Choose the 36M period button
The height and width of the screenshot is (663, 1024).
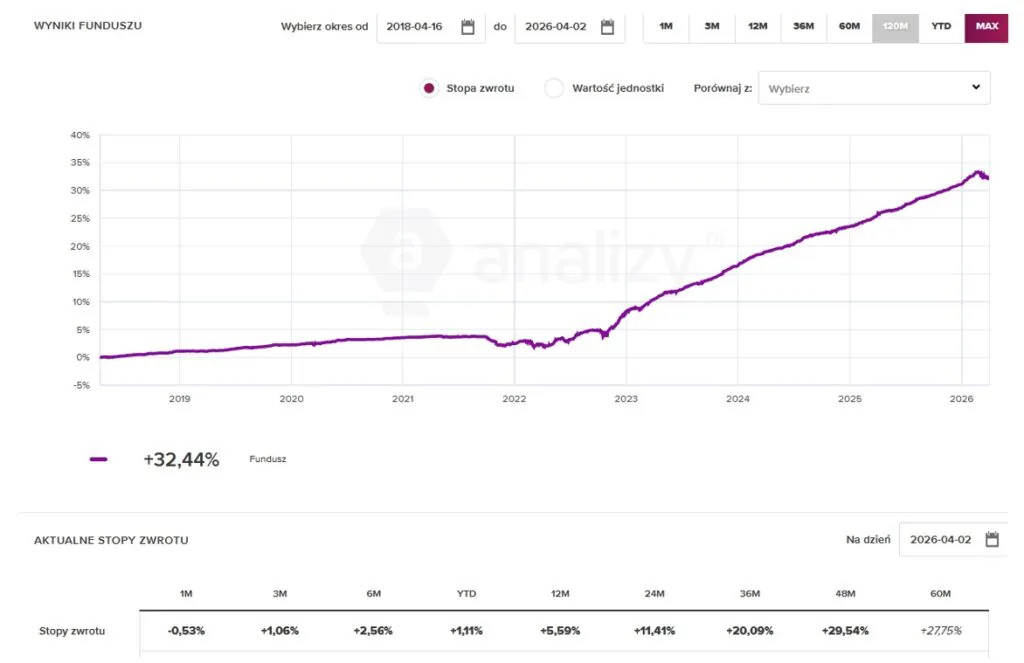pyautogui.click(x=803, y=26)
